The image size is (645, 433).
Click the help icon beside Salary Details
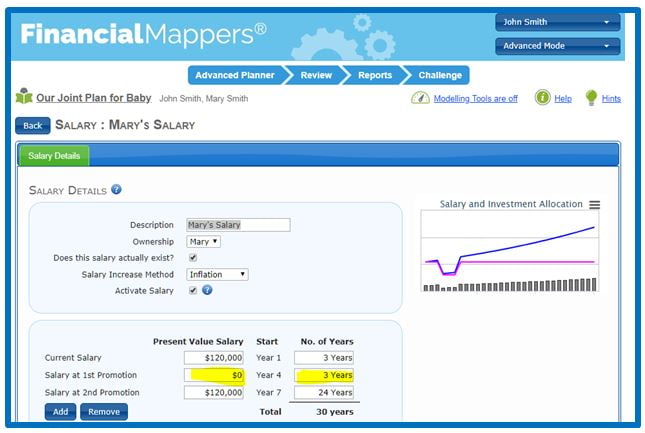(116, 189)
